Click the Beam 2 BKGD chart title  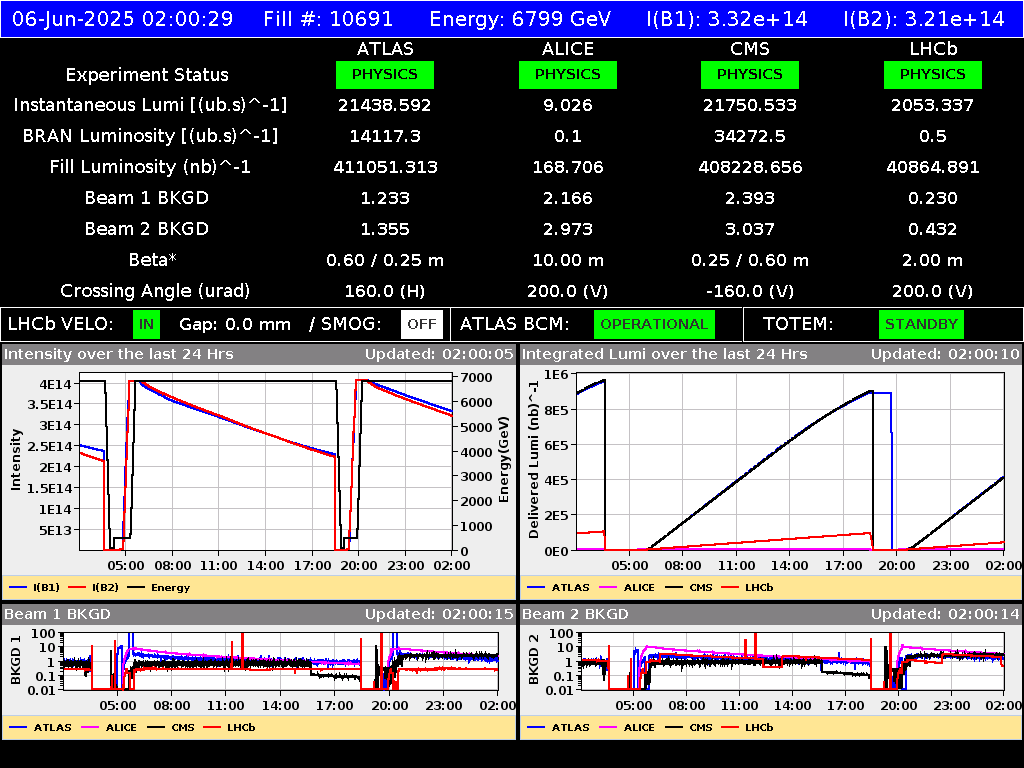coord(575,614)
